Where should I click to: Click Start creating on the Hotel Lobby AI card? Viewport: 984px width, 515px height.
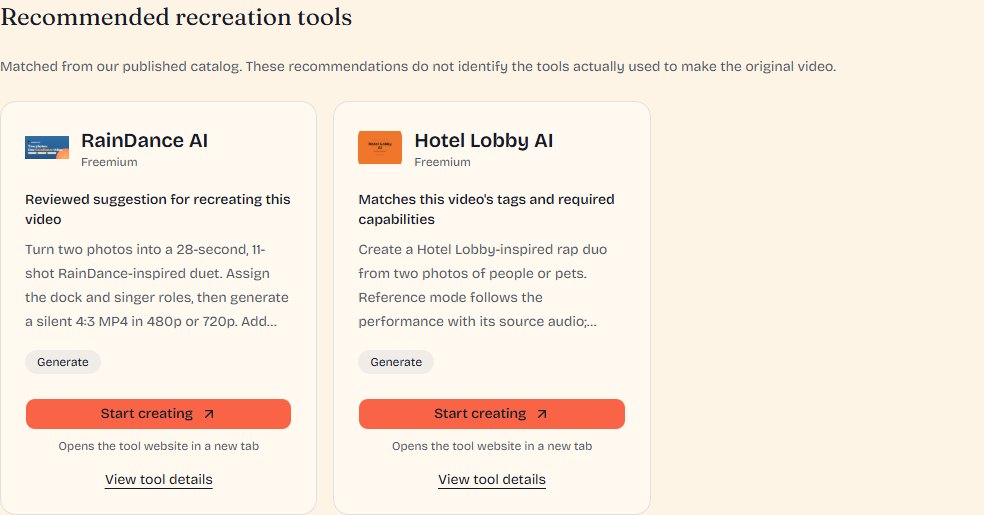491,414
